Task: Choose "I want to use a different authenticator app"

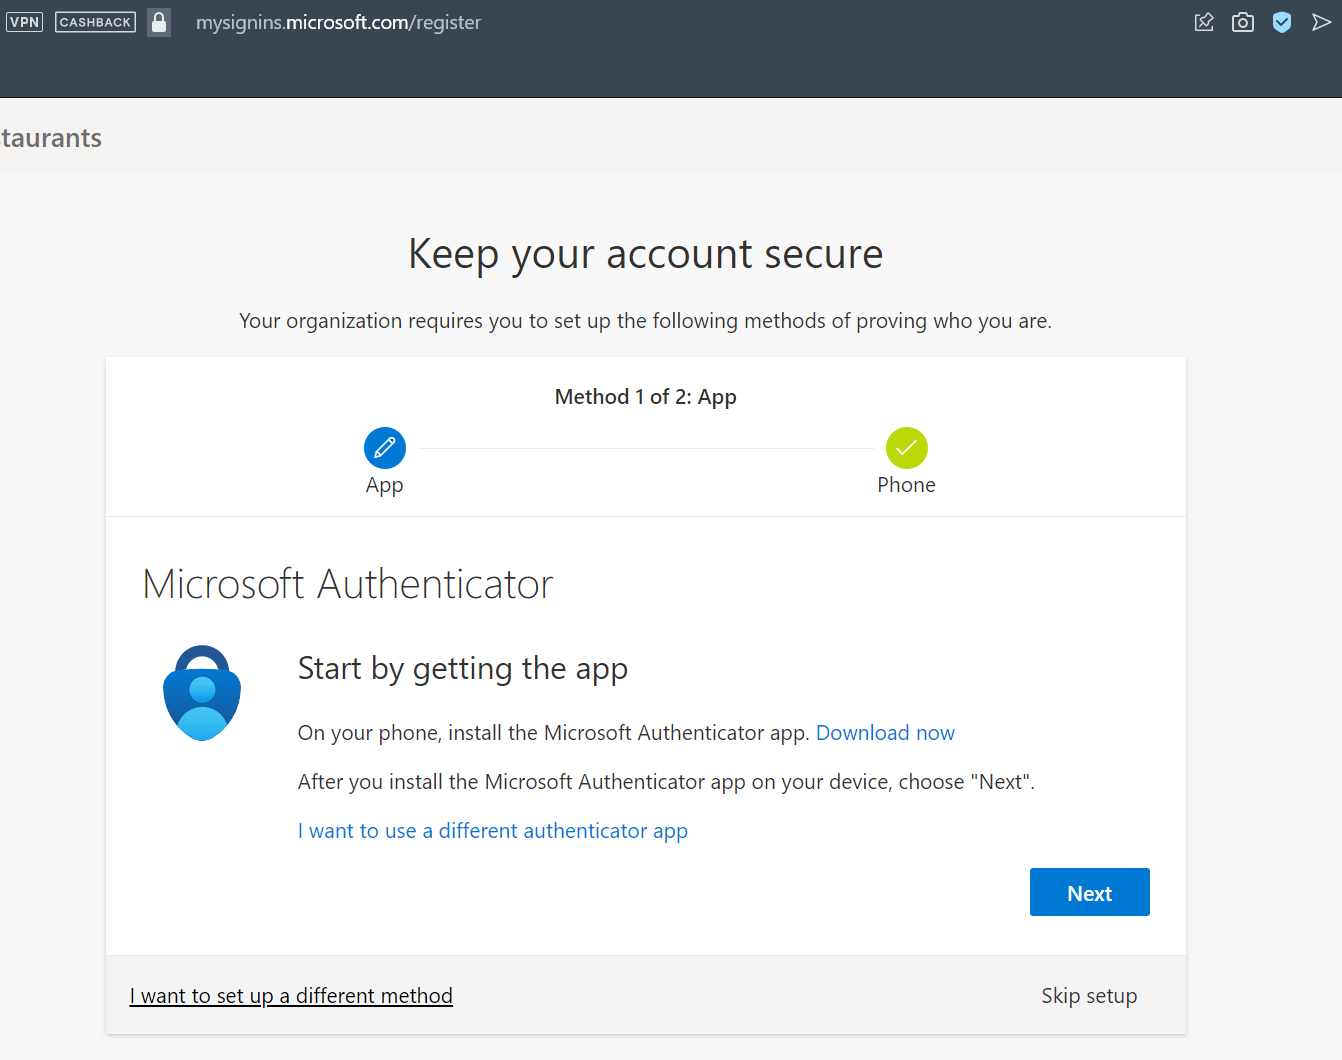Action: pyautogui.click(x=493, y=831)
